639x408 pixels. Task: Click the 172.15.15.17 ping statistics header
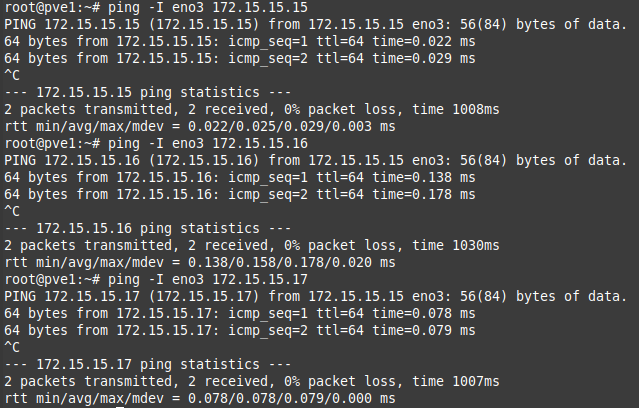click(x=148, y=365)
